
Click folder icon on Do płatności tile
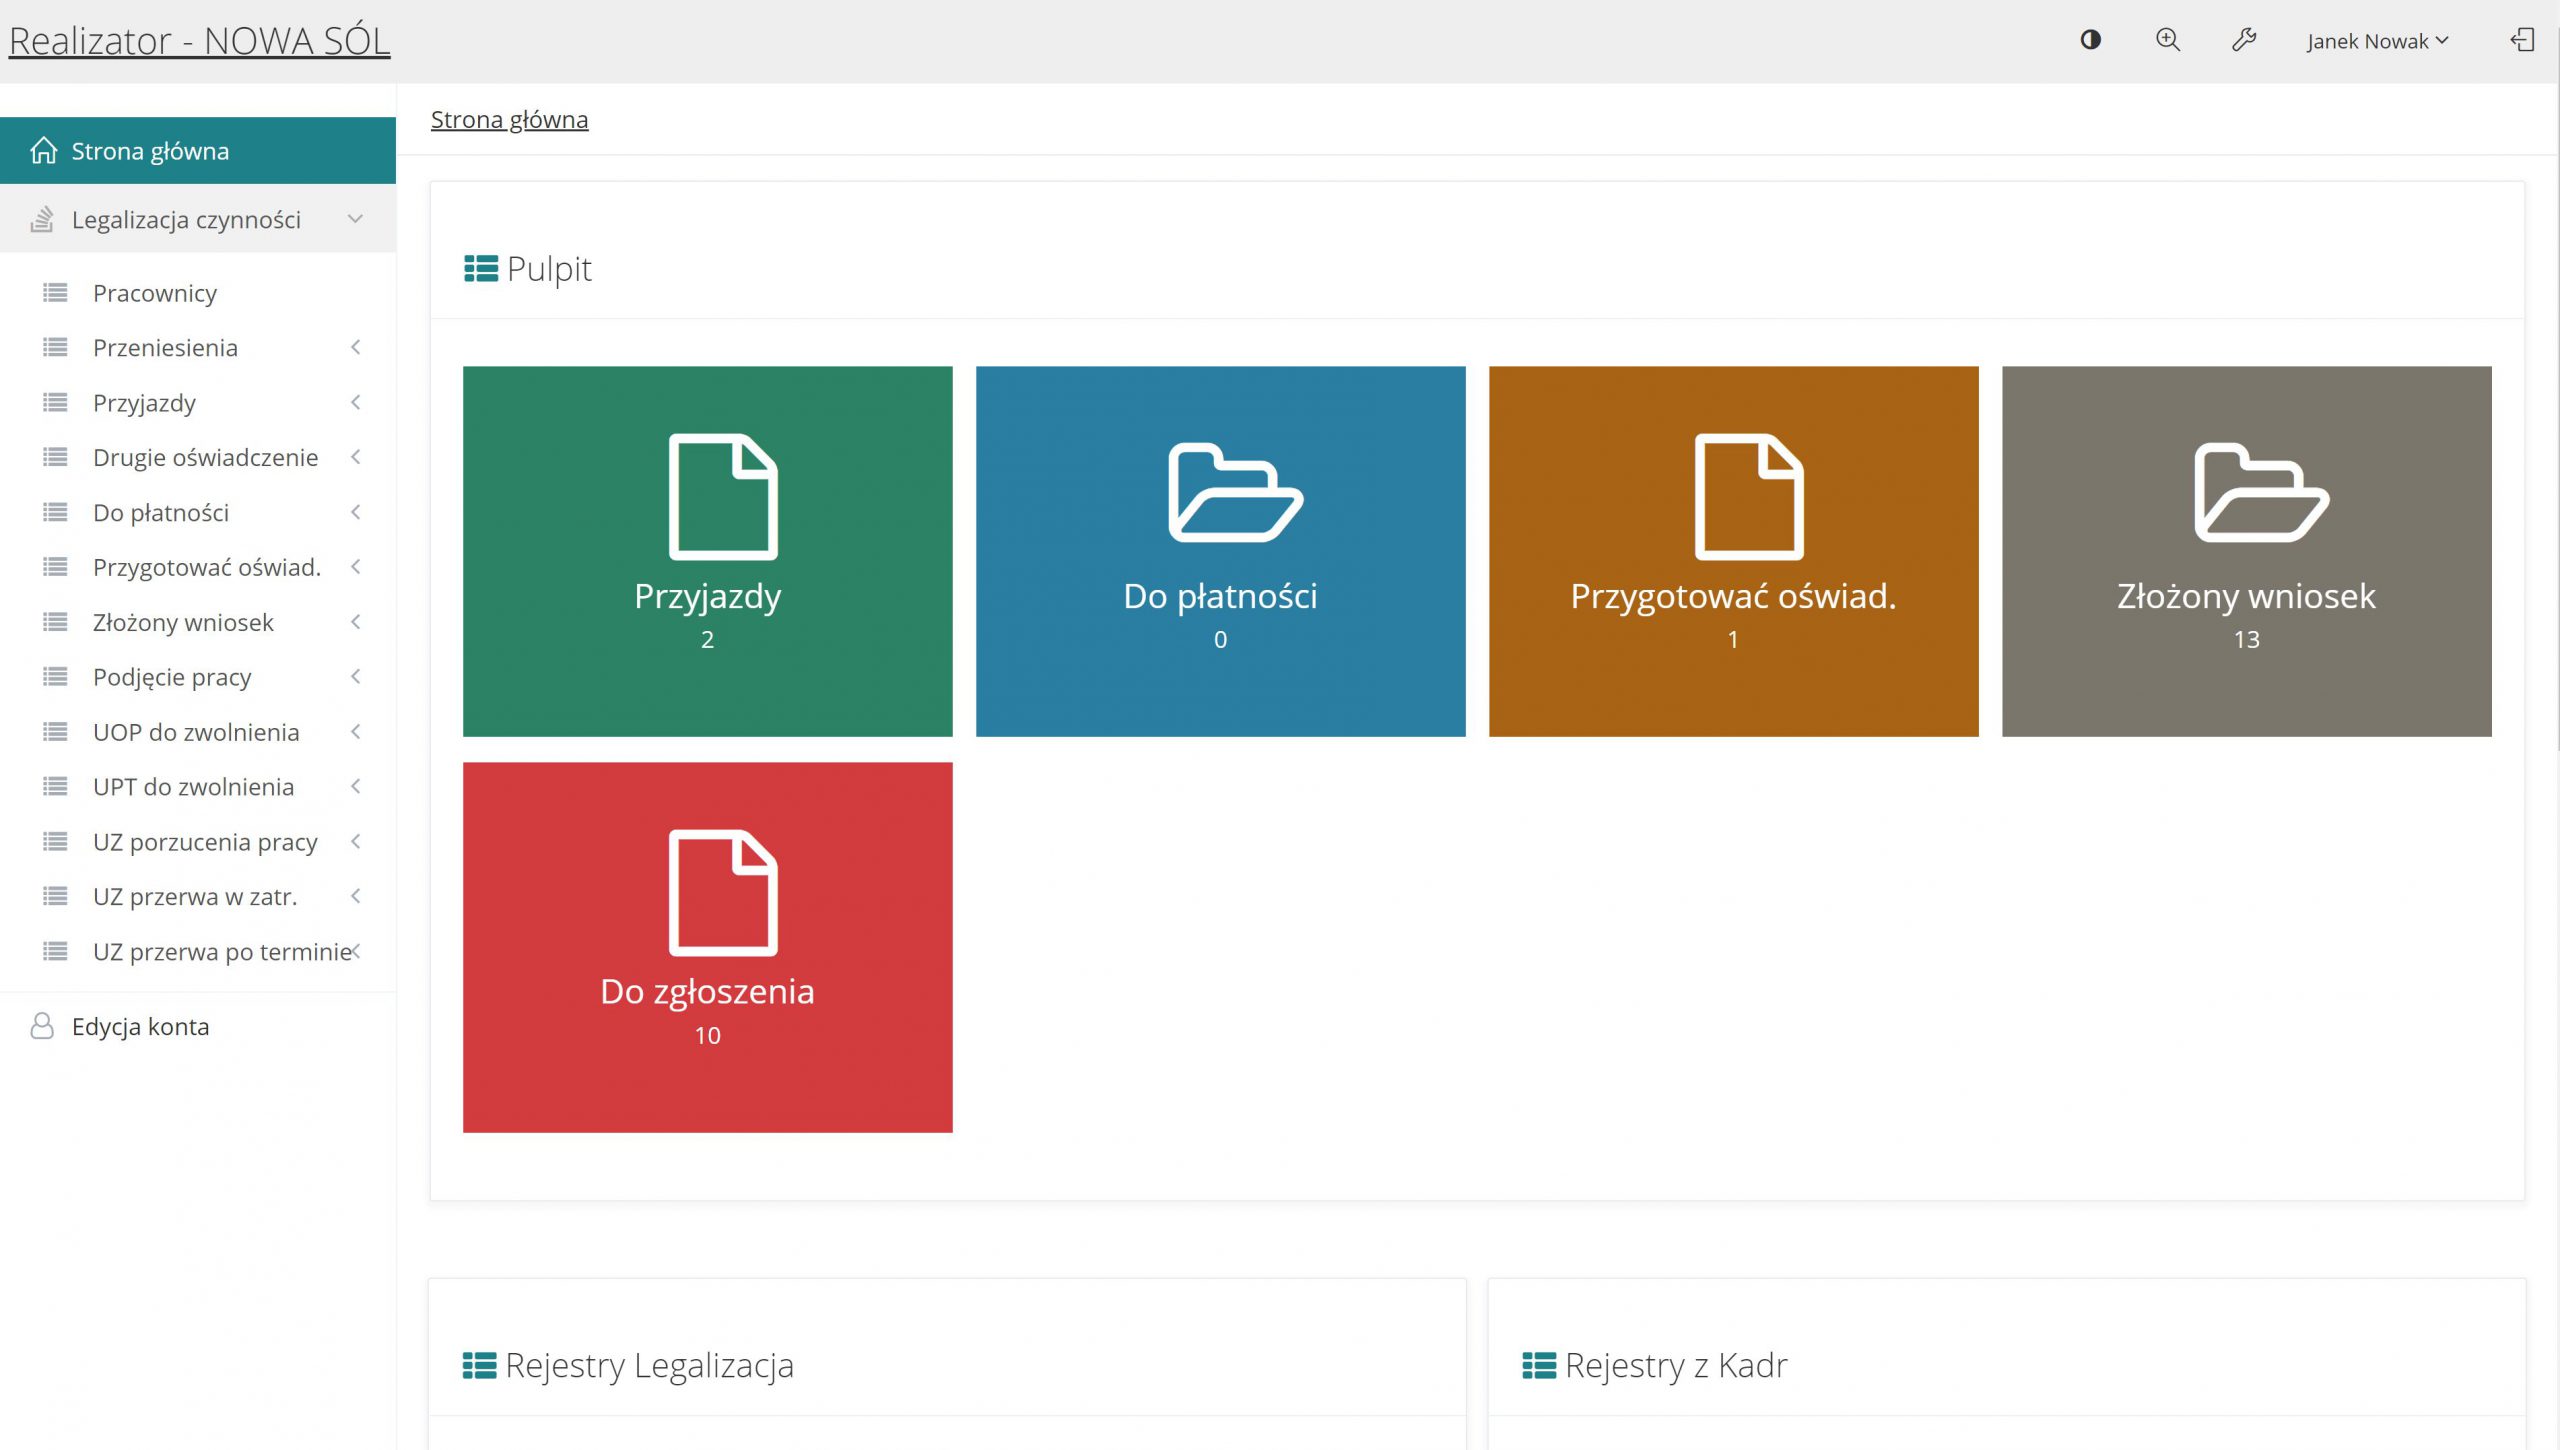click(1234, 492)
